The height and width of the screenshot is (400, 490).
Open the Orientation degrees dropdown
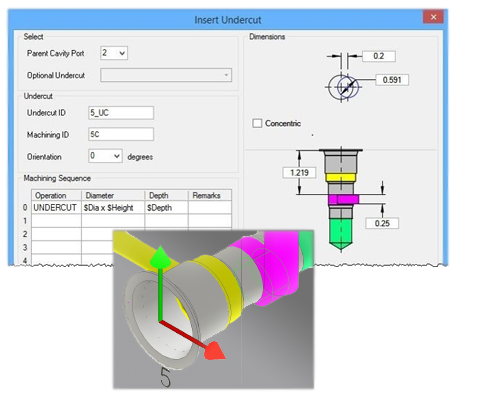coord(105,156)
